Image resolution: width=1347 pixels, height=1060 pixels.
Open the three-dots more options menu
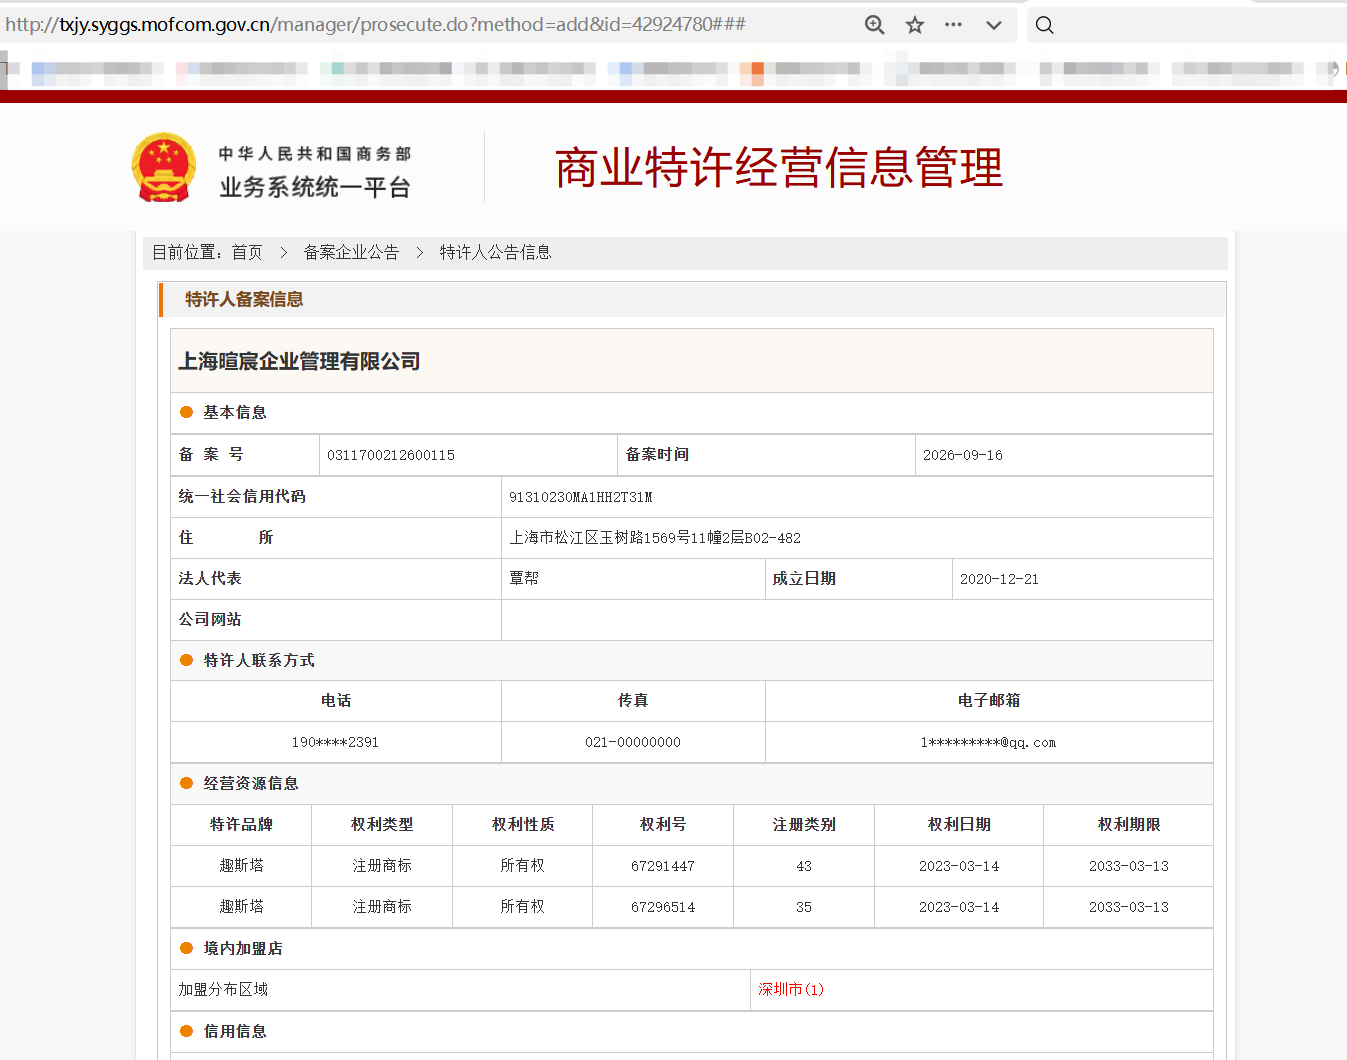953,25
